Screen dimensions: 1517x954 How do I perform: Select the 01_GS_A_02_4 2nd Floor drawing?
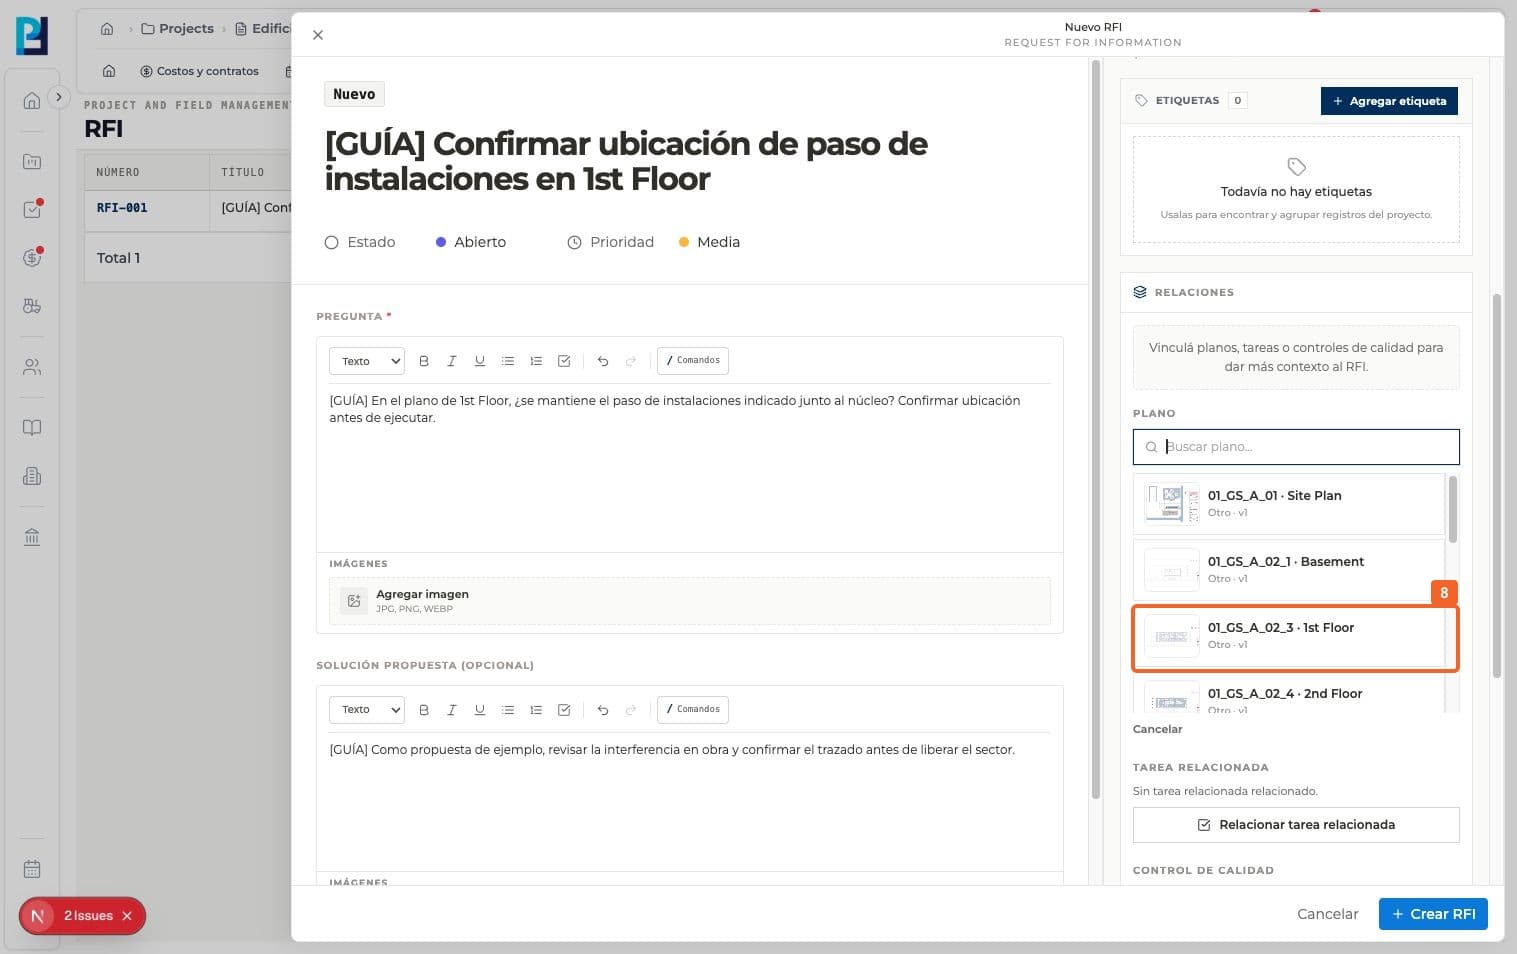click(x=1289, y=693)
